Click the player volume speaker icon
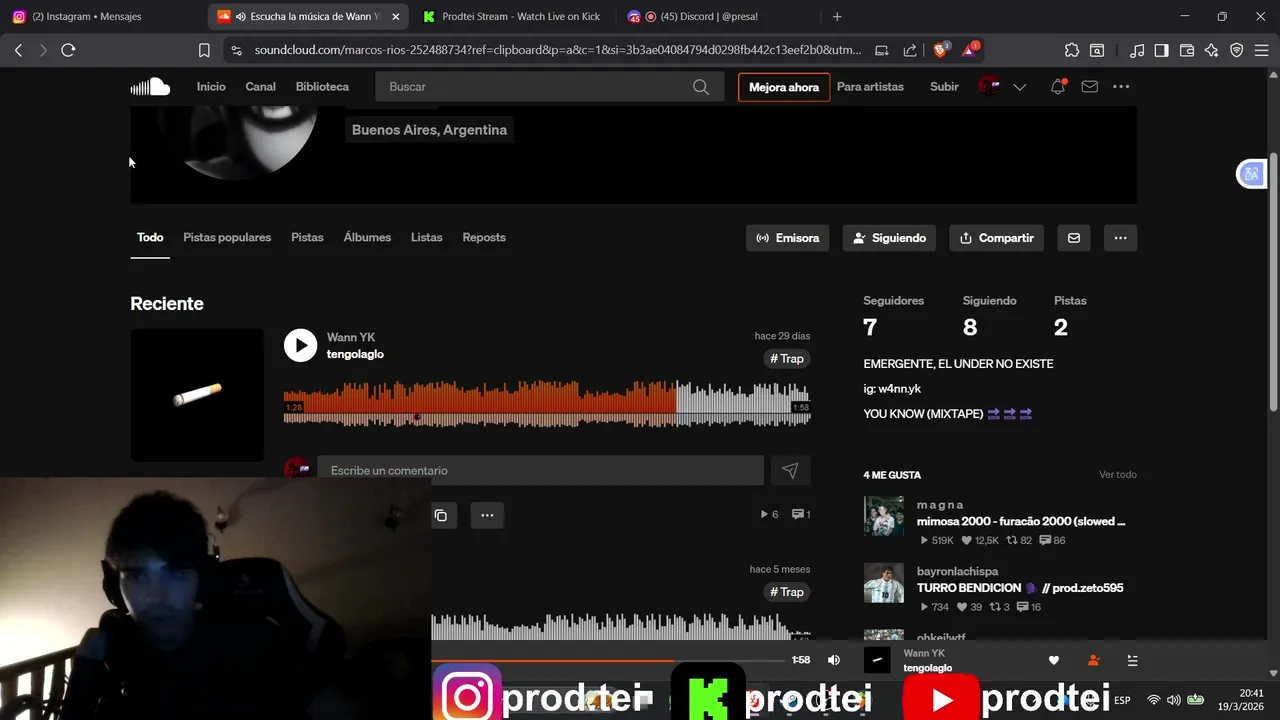The image size is (1280, 720). pos(834,660)
